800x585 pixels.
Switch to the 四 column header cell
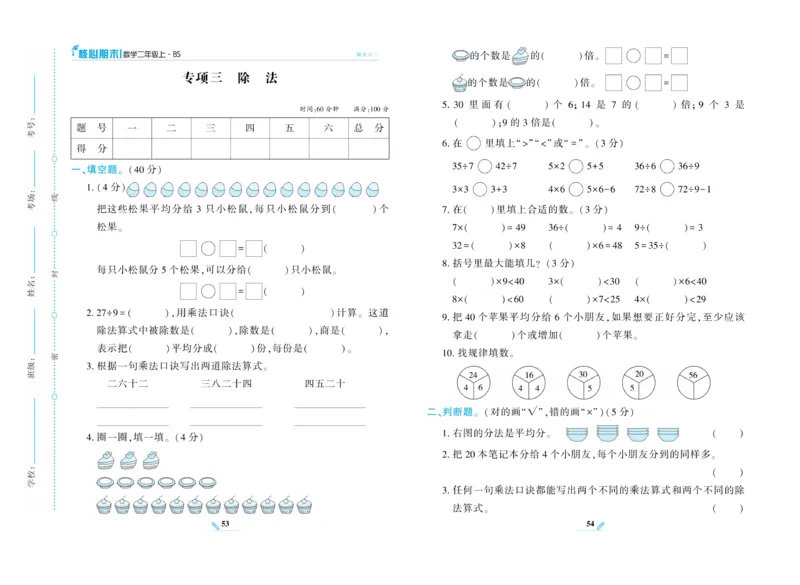click(x=248, y=128)
